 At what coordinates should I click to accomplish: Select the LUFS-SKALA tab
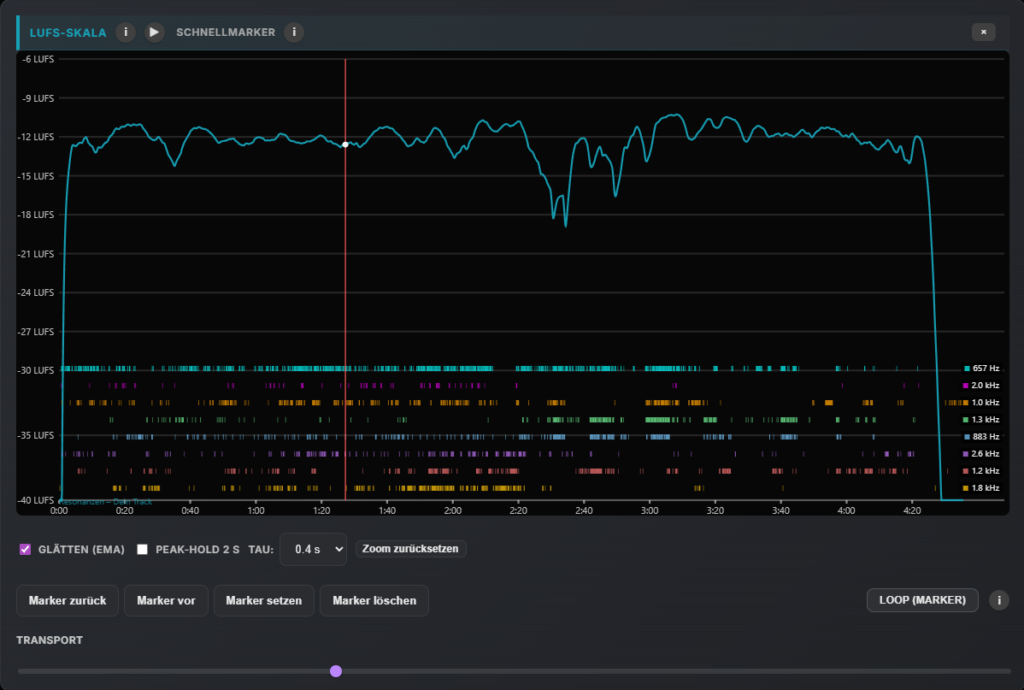(68, 31)
